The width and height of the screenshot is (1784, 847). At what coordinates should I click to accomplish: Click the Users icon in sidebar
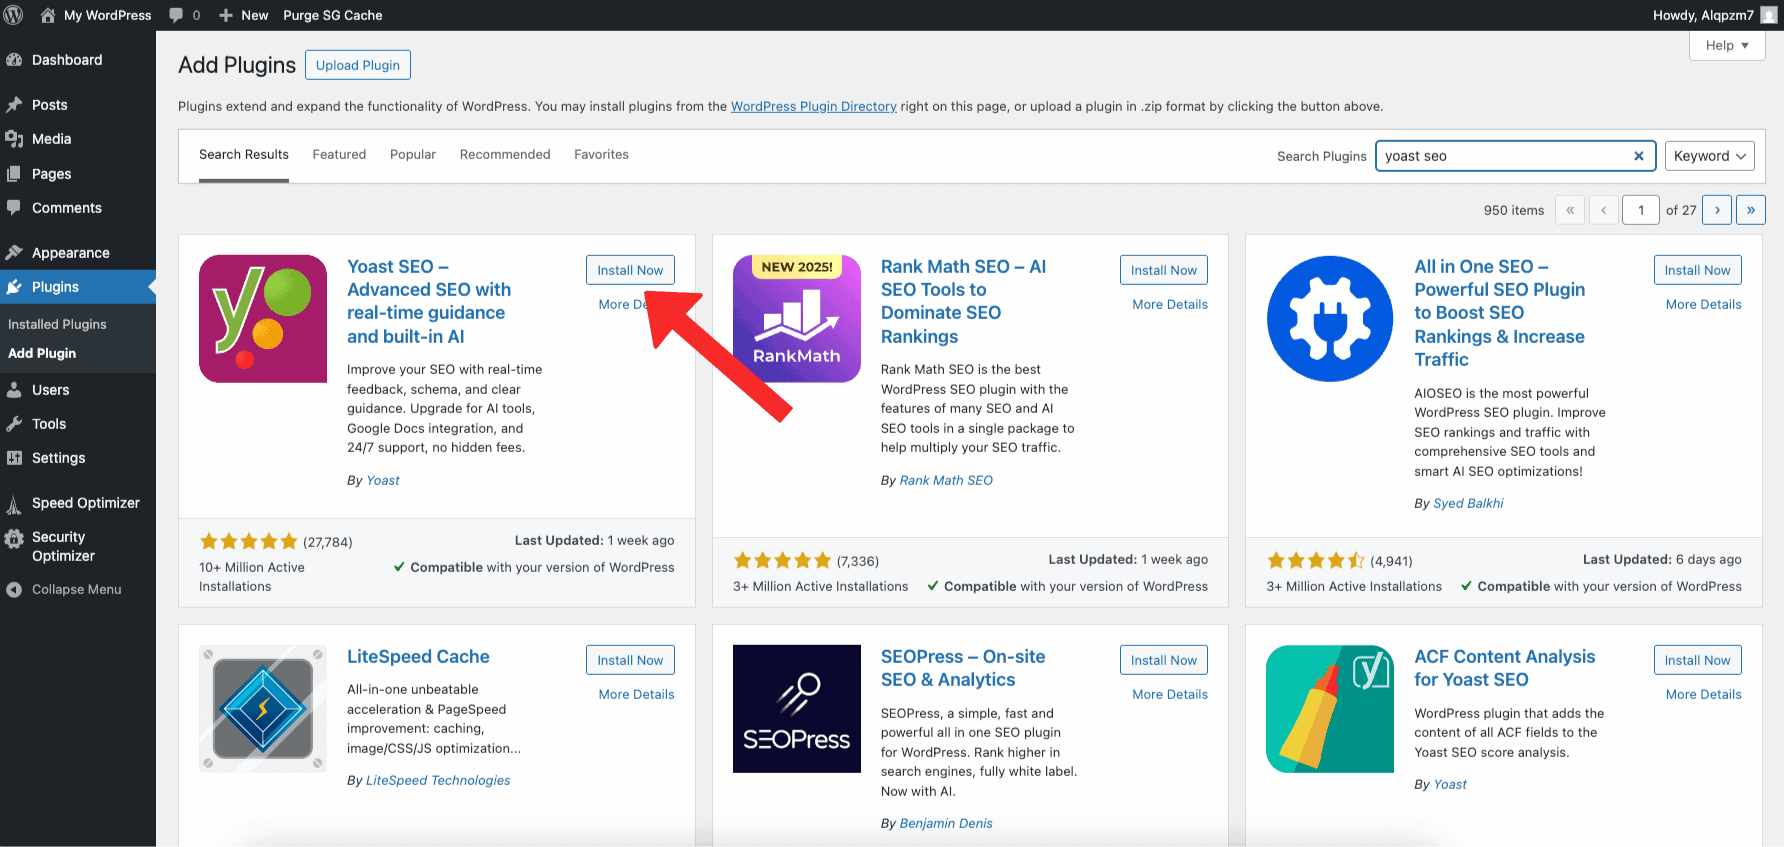point(14,390)
